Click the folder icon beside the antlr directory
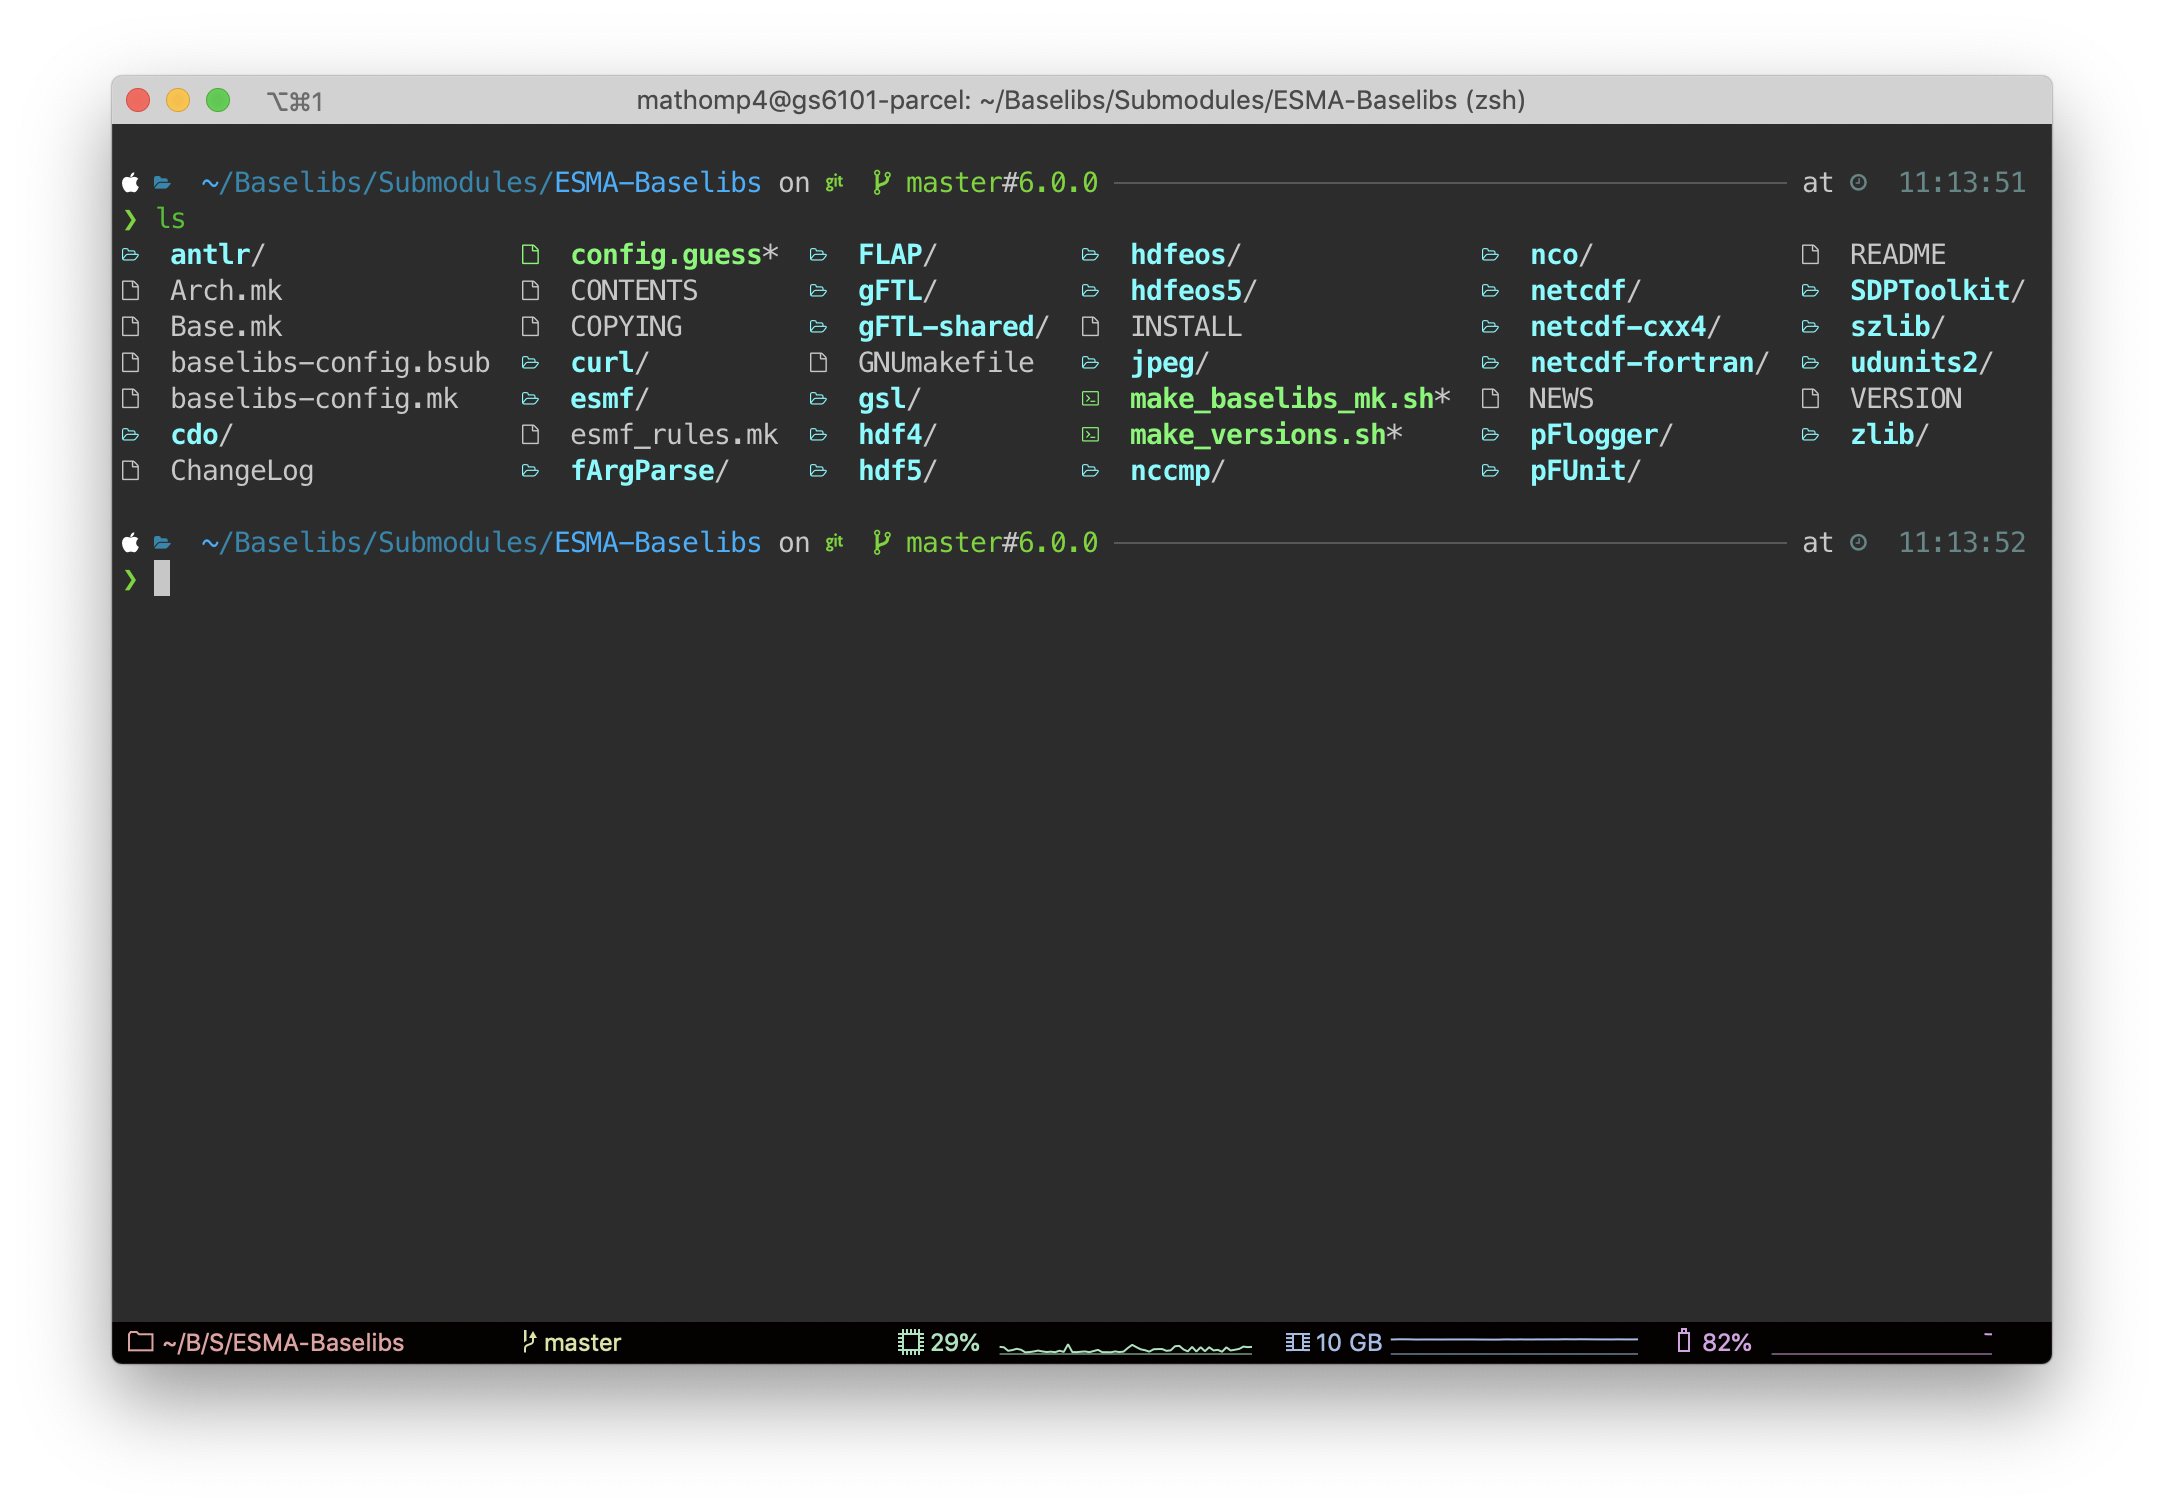 131,254
